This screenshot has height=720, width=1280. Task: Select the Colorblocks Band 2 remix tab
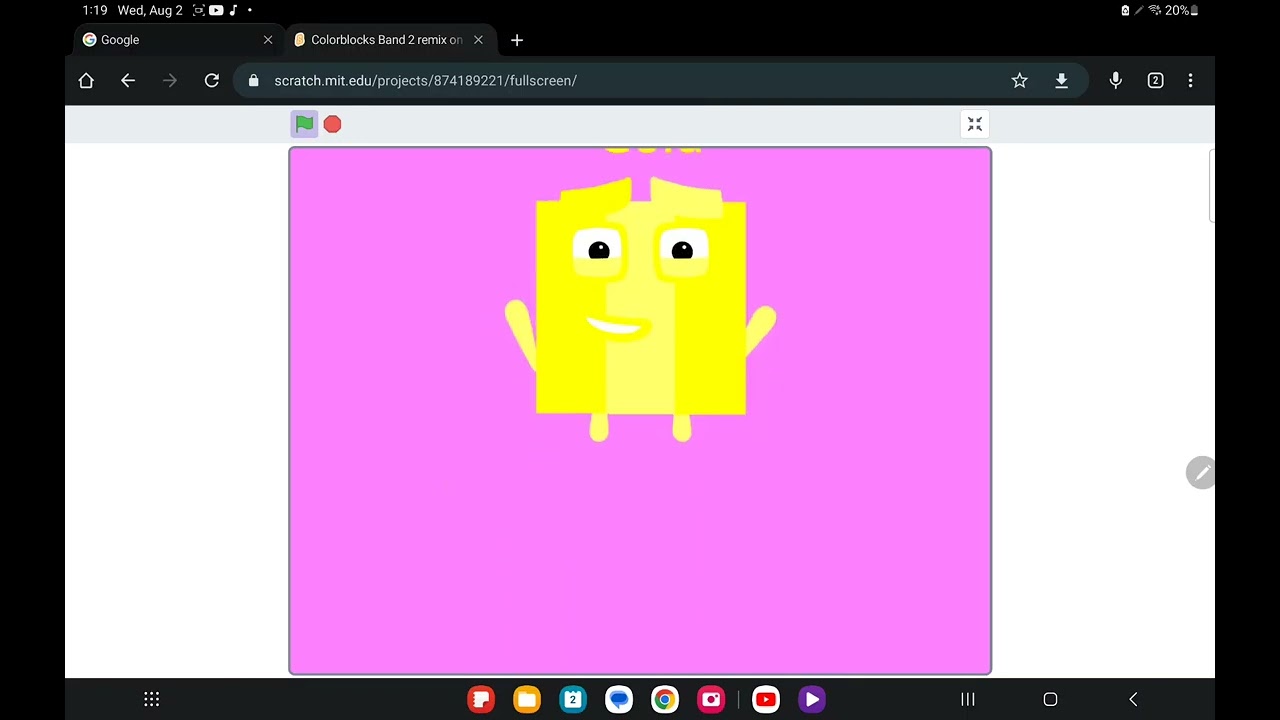[x=386, y=40]
